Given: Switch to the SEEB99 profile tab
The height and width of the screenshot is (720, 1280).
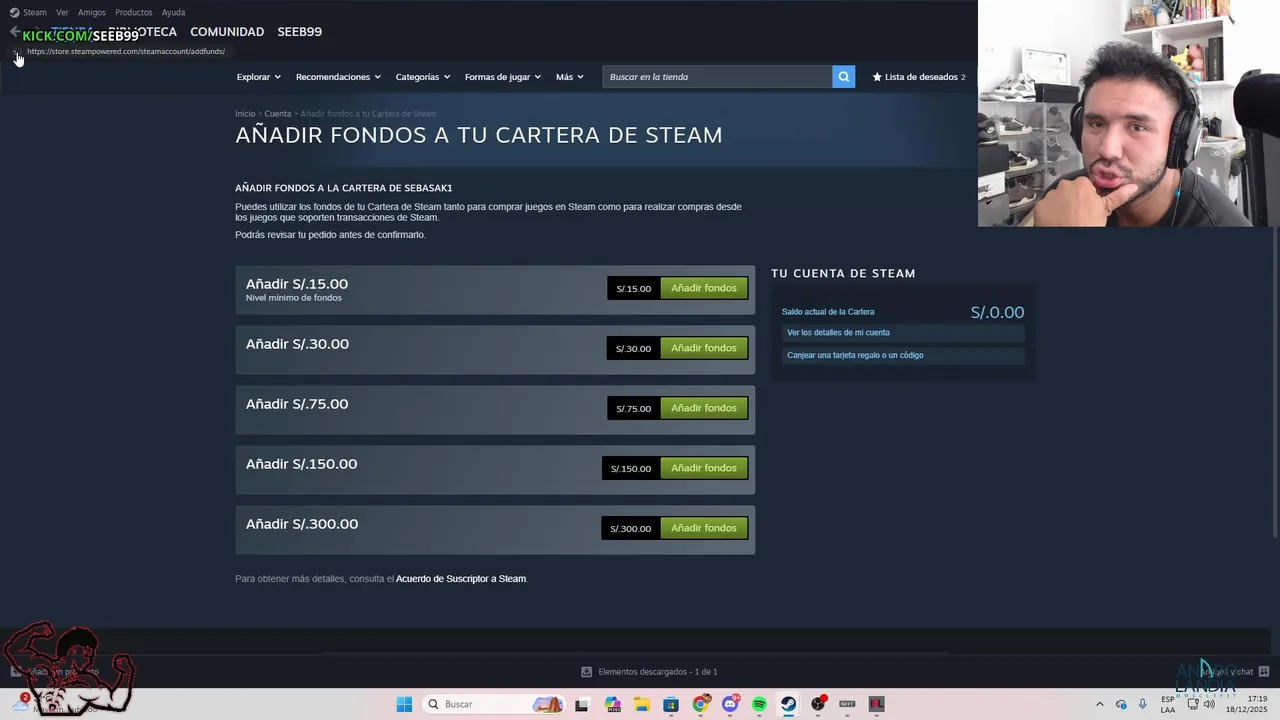Looking at the screenshot, I should click(x=299, y=32).
